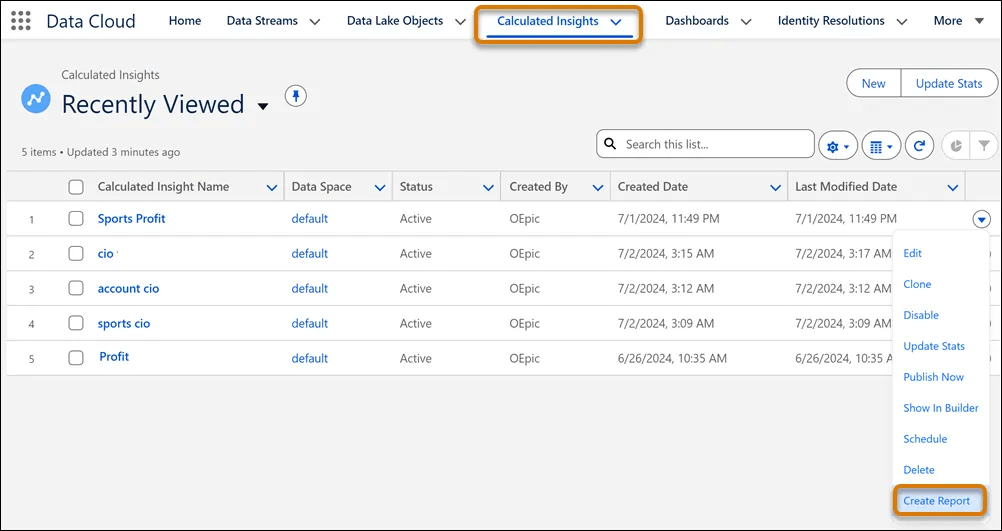Click Created Date 7/2/2024, 3:15 AM cell

665,254
